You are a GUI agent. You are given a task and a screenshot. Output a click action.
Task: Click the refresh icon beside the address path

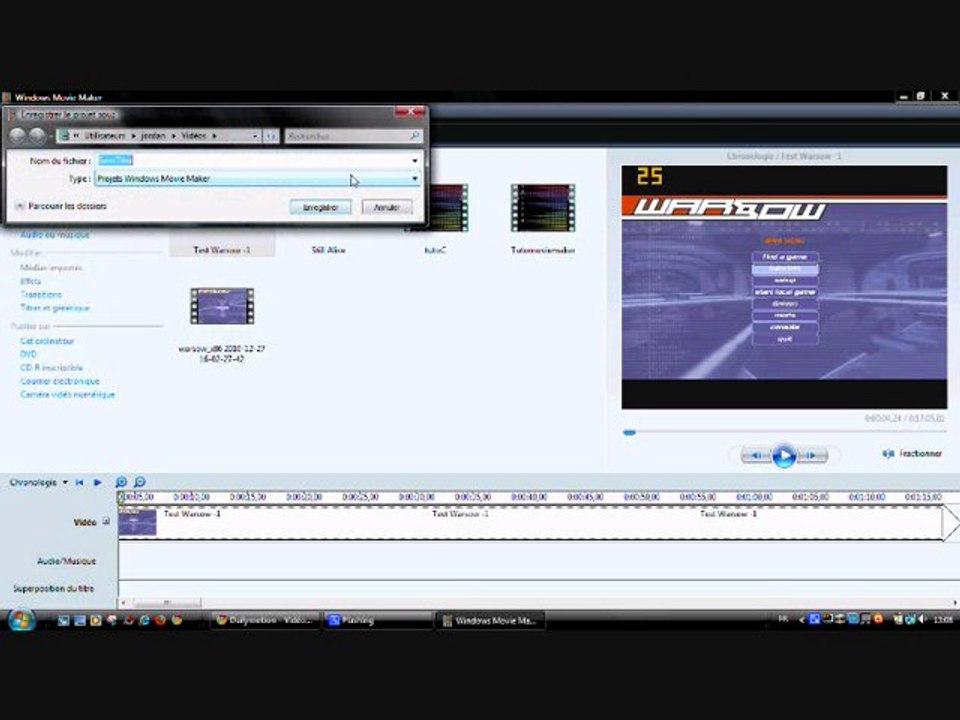[x=271, y=136]
